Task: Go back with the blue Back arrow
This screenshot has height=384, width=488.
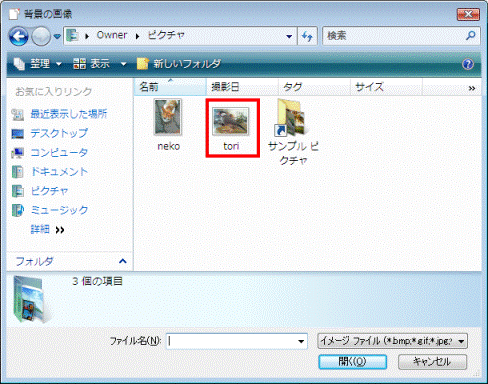Action: [x=19, y=36]
